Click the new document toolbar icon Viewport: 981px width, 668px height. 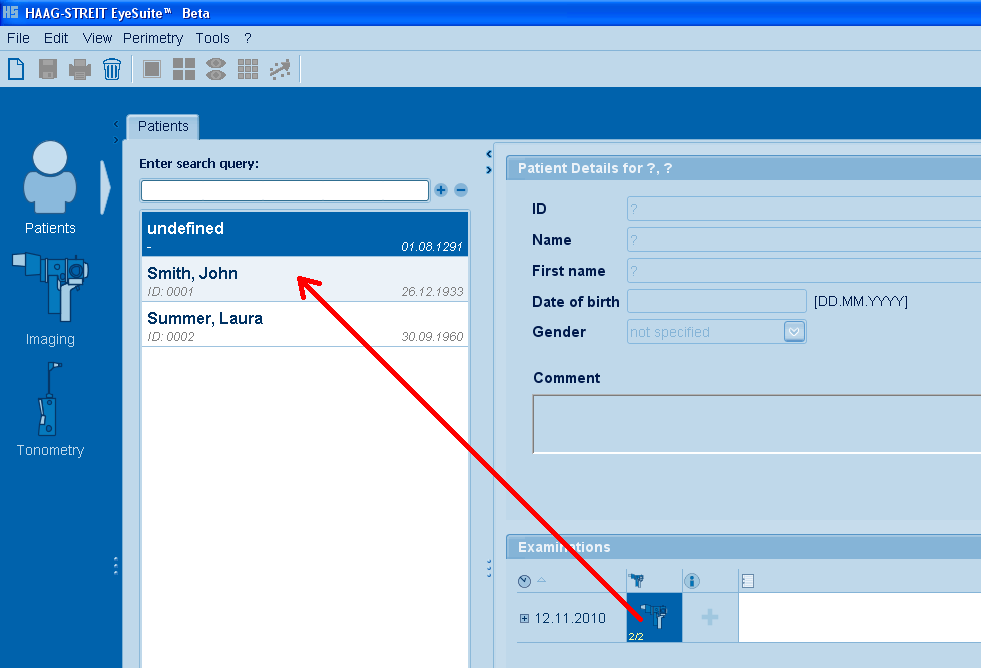pyautogui.click(x=16, y=69)
